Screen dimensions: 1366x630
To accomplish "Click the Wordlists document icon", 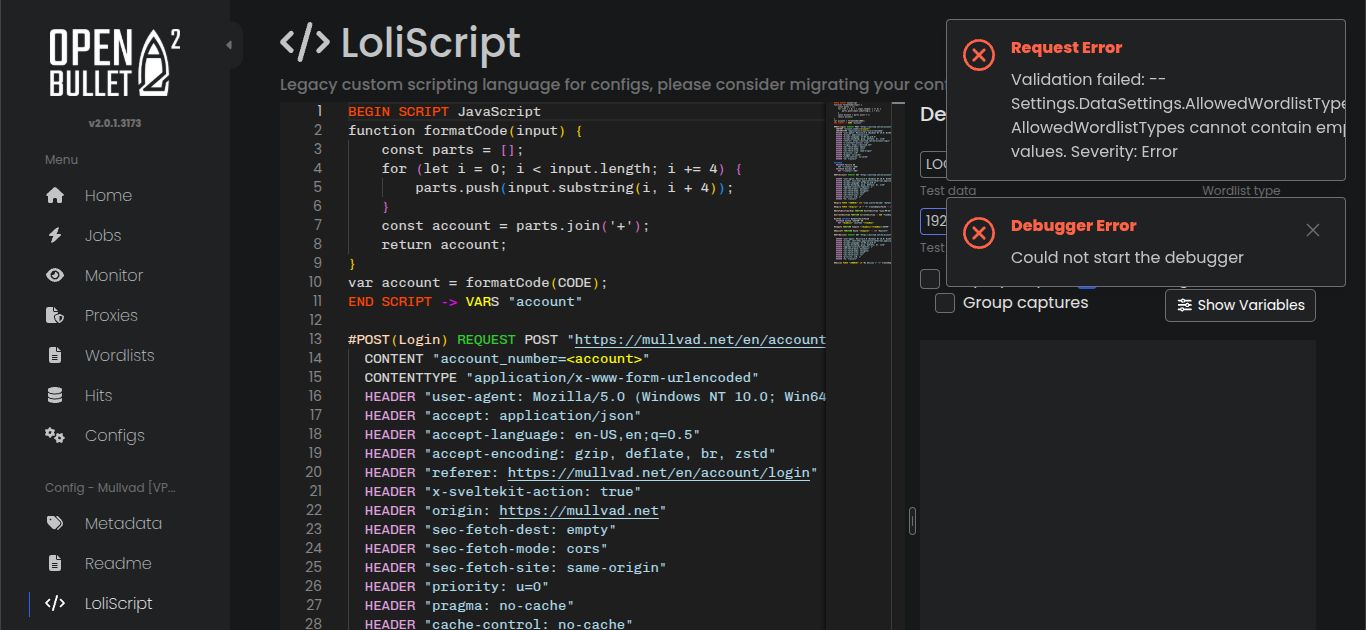I will click(55, 355).
